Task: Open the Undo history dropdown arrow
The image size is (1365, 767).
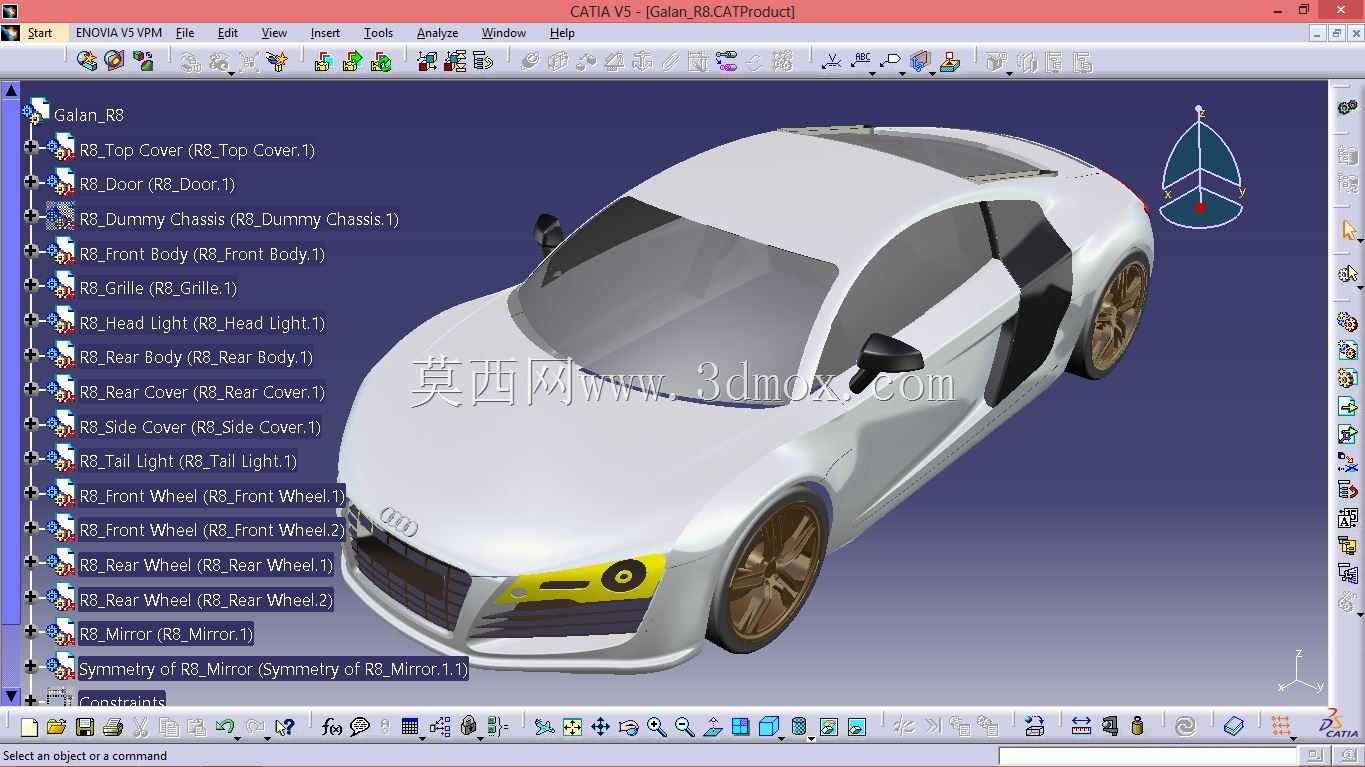Action: [x=236, y=737]
